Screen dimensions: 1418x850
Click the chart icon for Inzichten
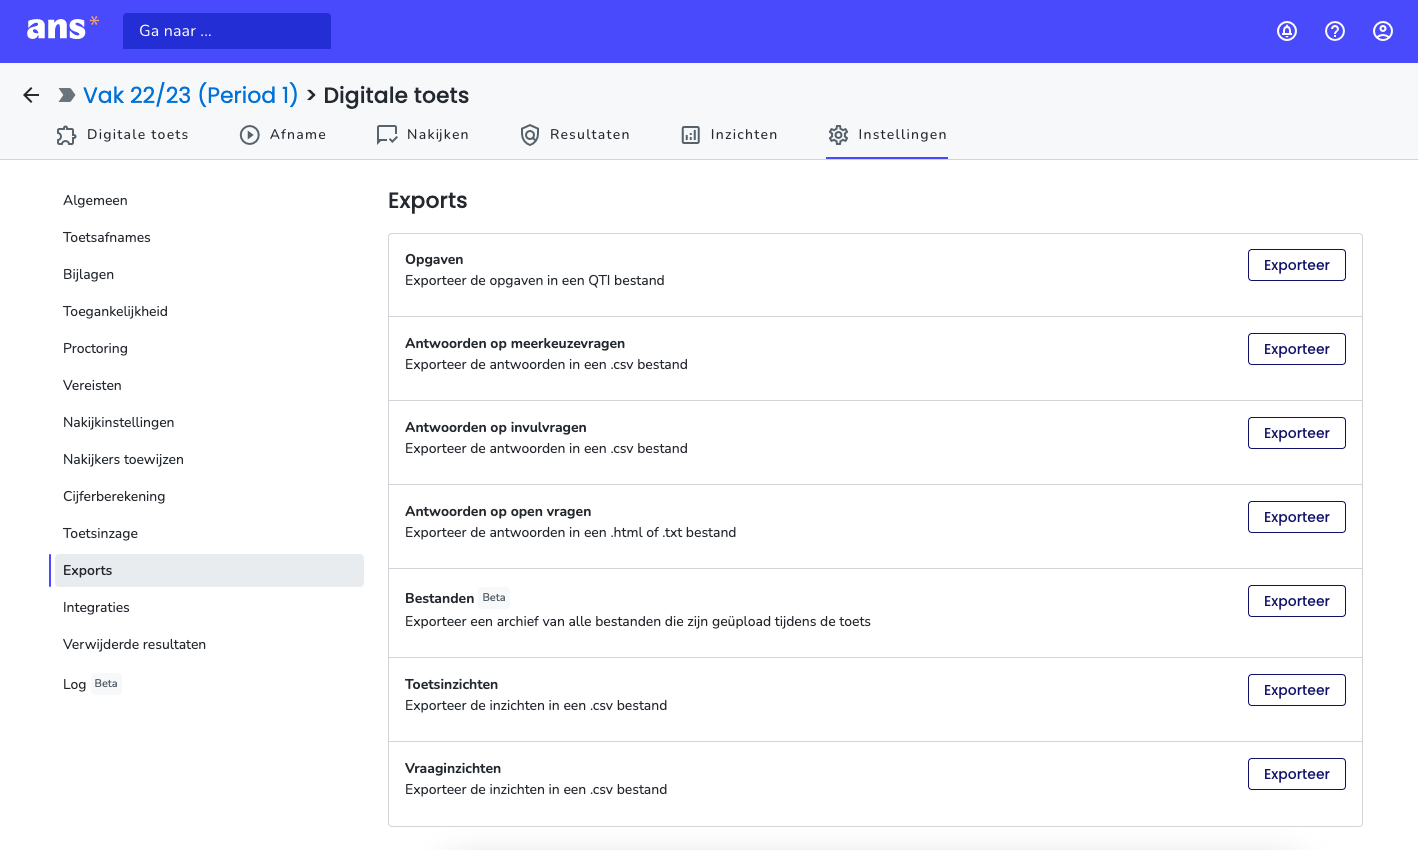[691, 135]
